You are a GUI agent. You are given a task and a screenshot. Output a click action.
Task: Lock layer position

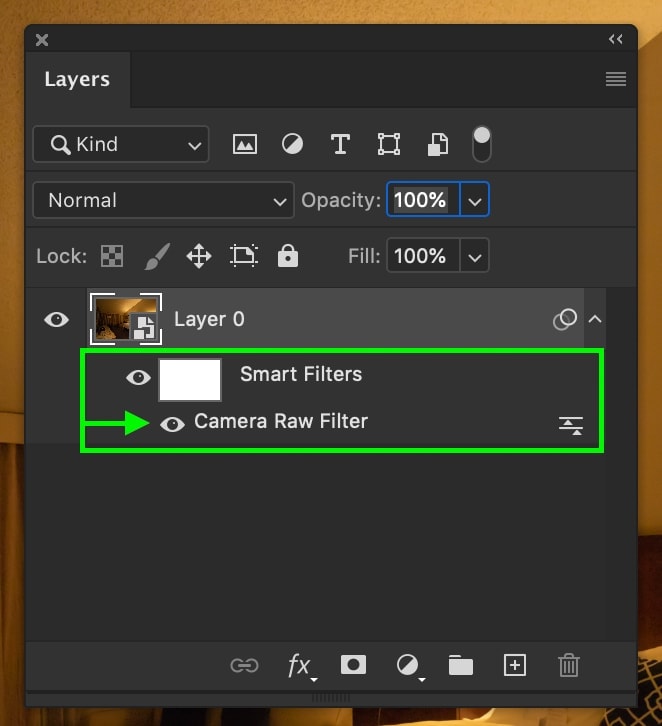[x=199, y=256]
